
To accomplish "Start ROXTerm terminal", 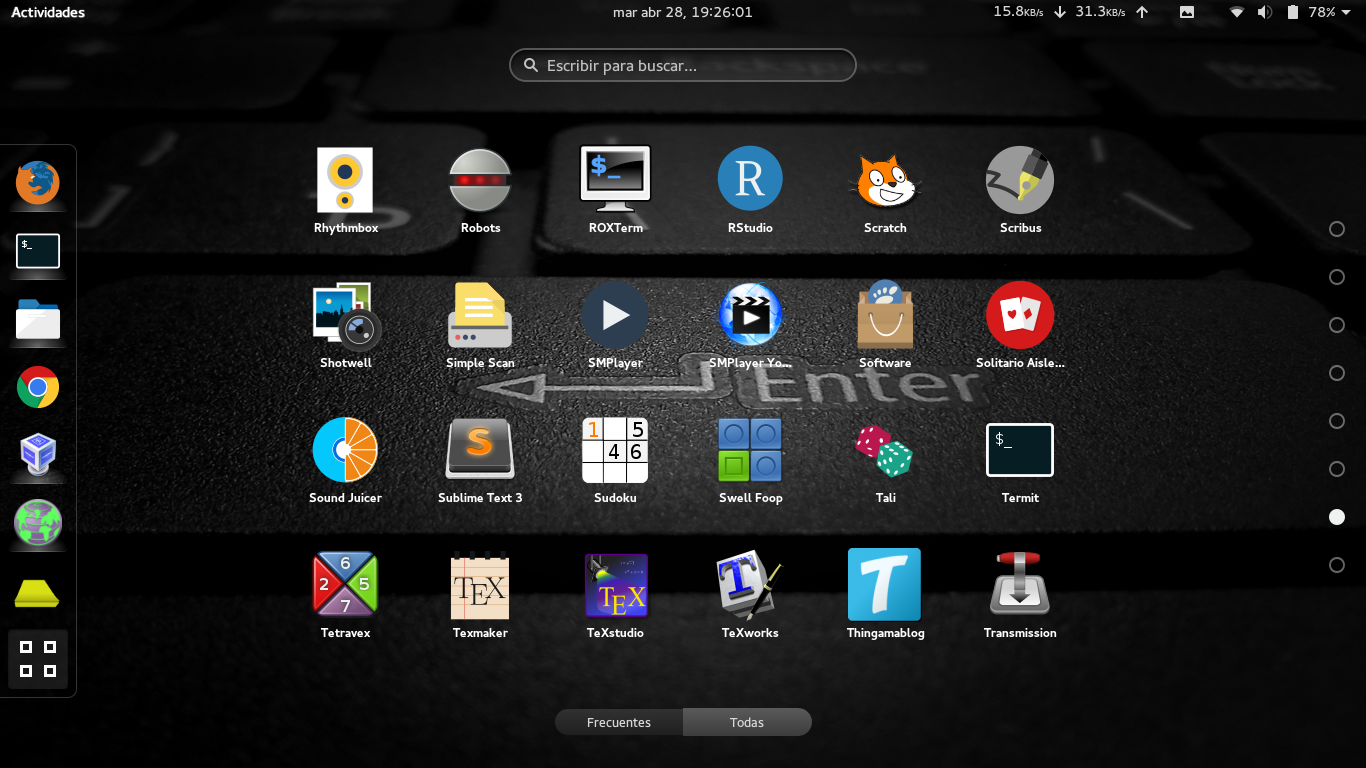I will (x=615, y=179).
